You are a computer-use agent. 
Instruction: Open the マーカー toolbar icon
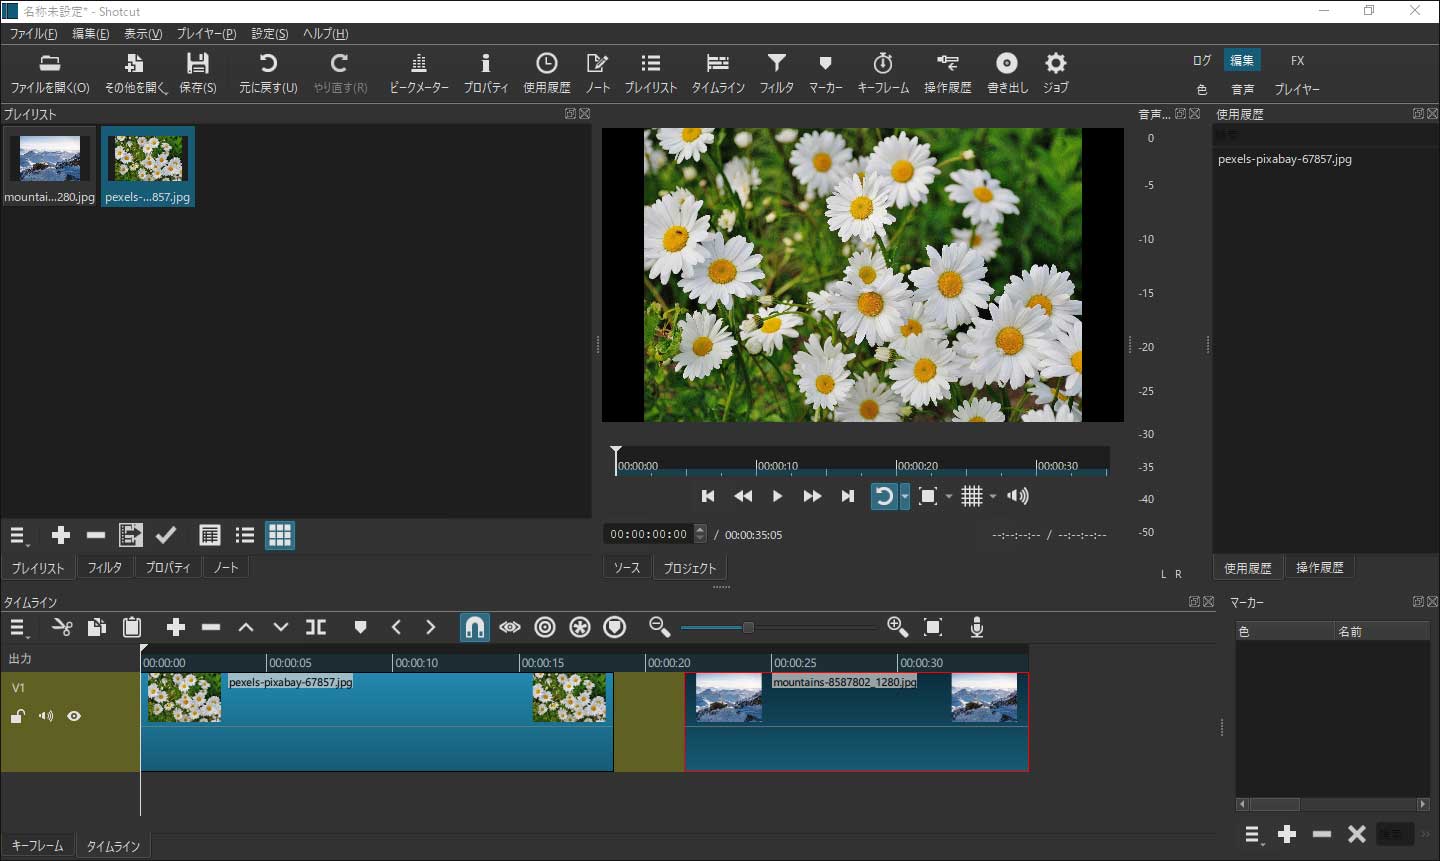click(x=825, y=74)
